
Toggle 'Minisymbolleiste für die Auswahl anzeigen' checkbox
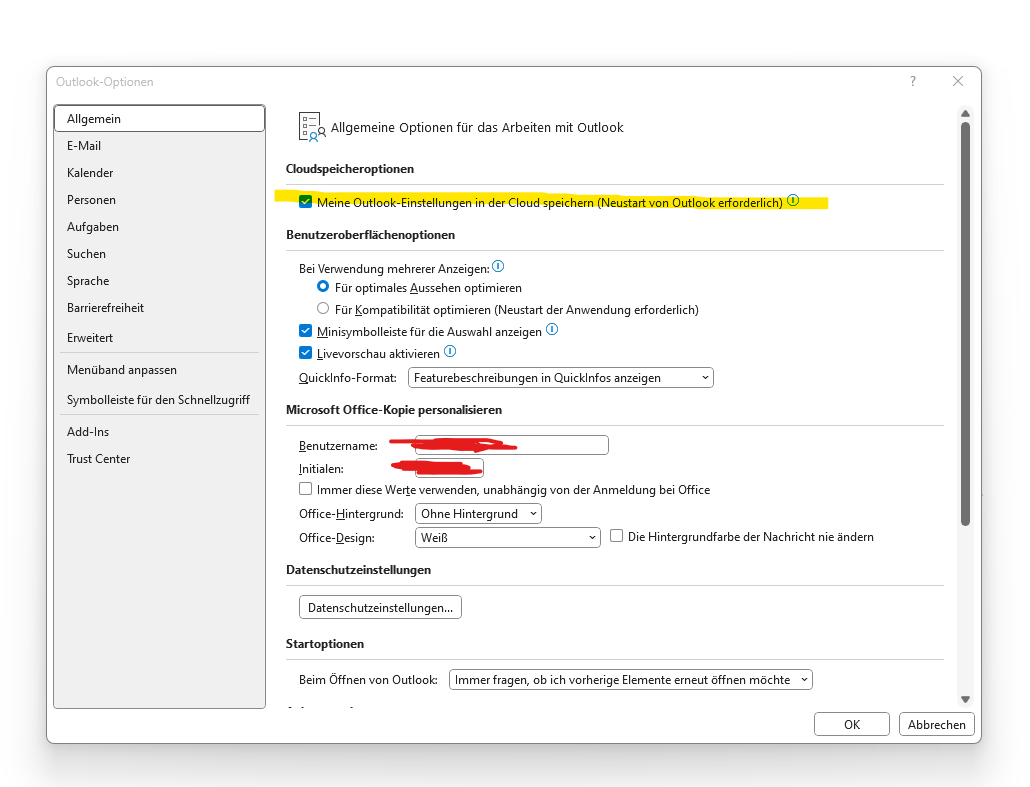(305, 330)
